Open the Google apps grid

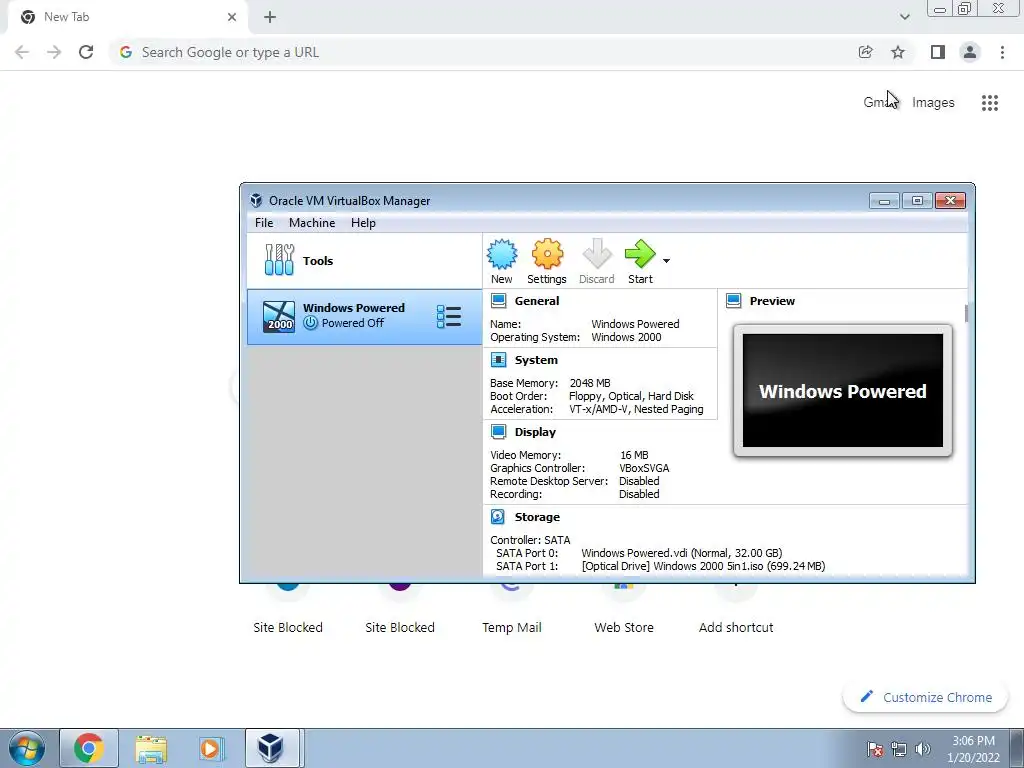click(x=989, y=103)
